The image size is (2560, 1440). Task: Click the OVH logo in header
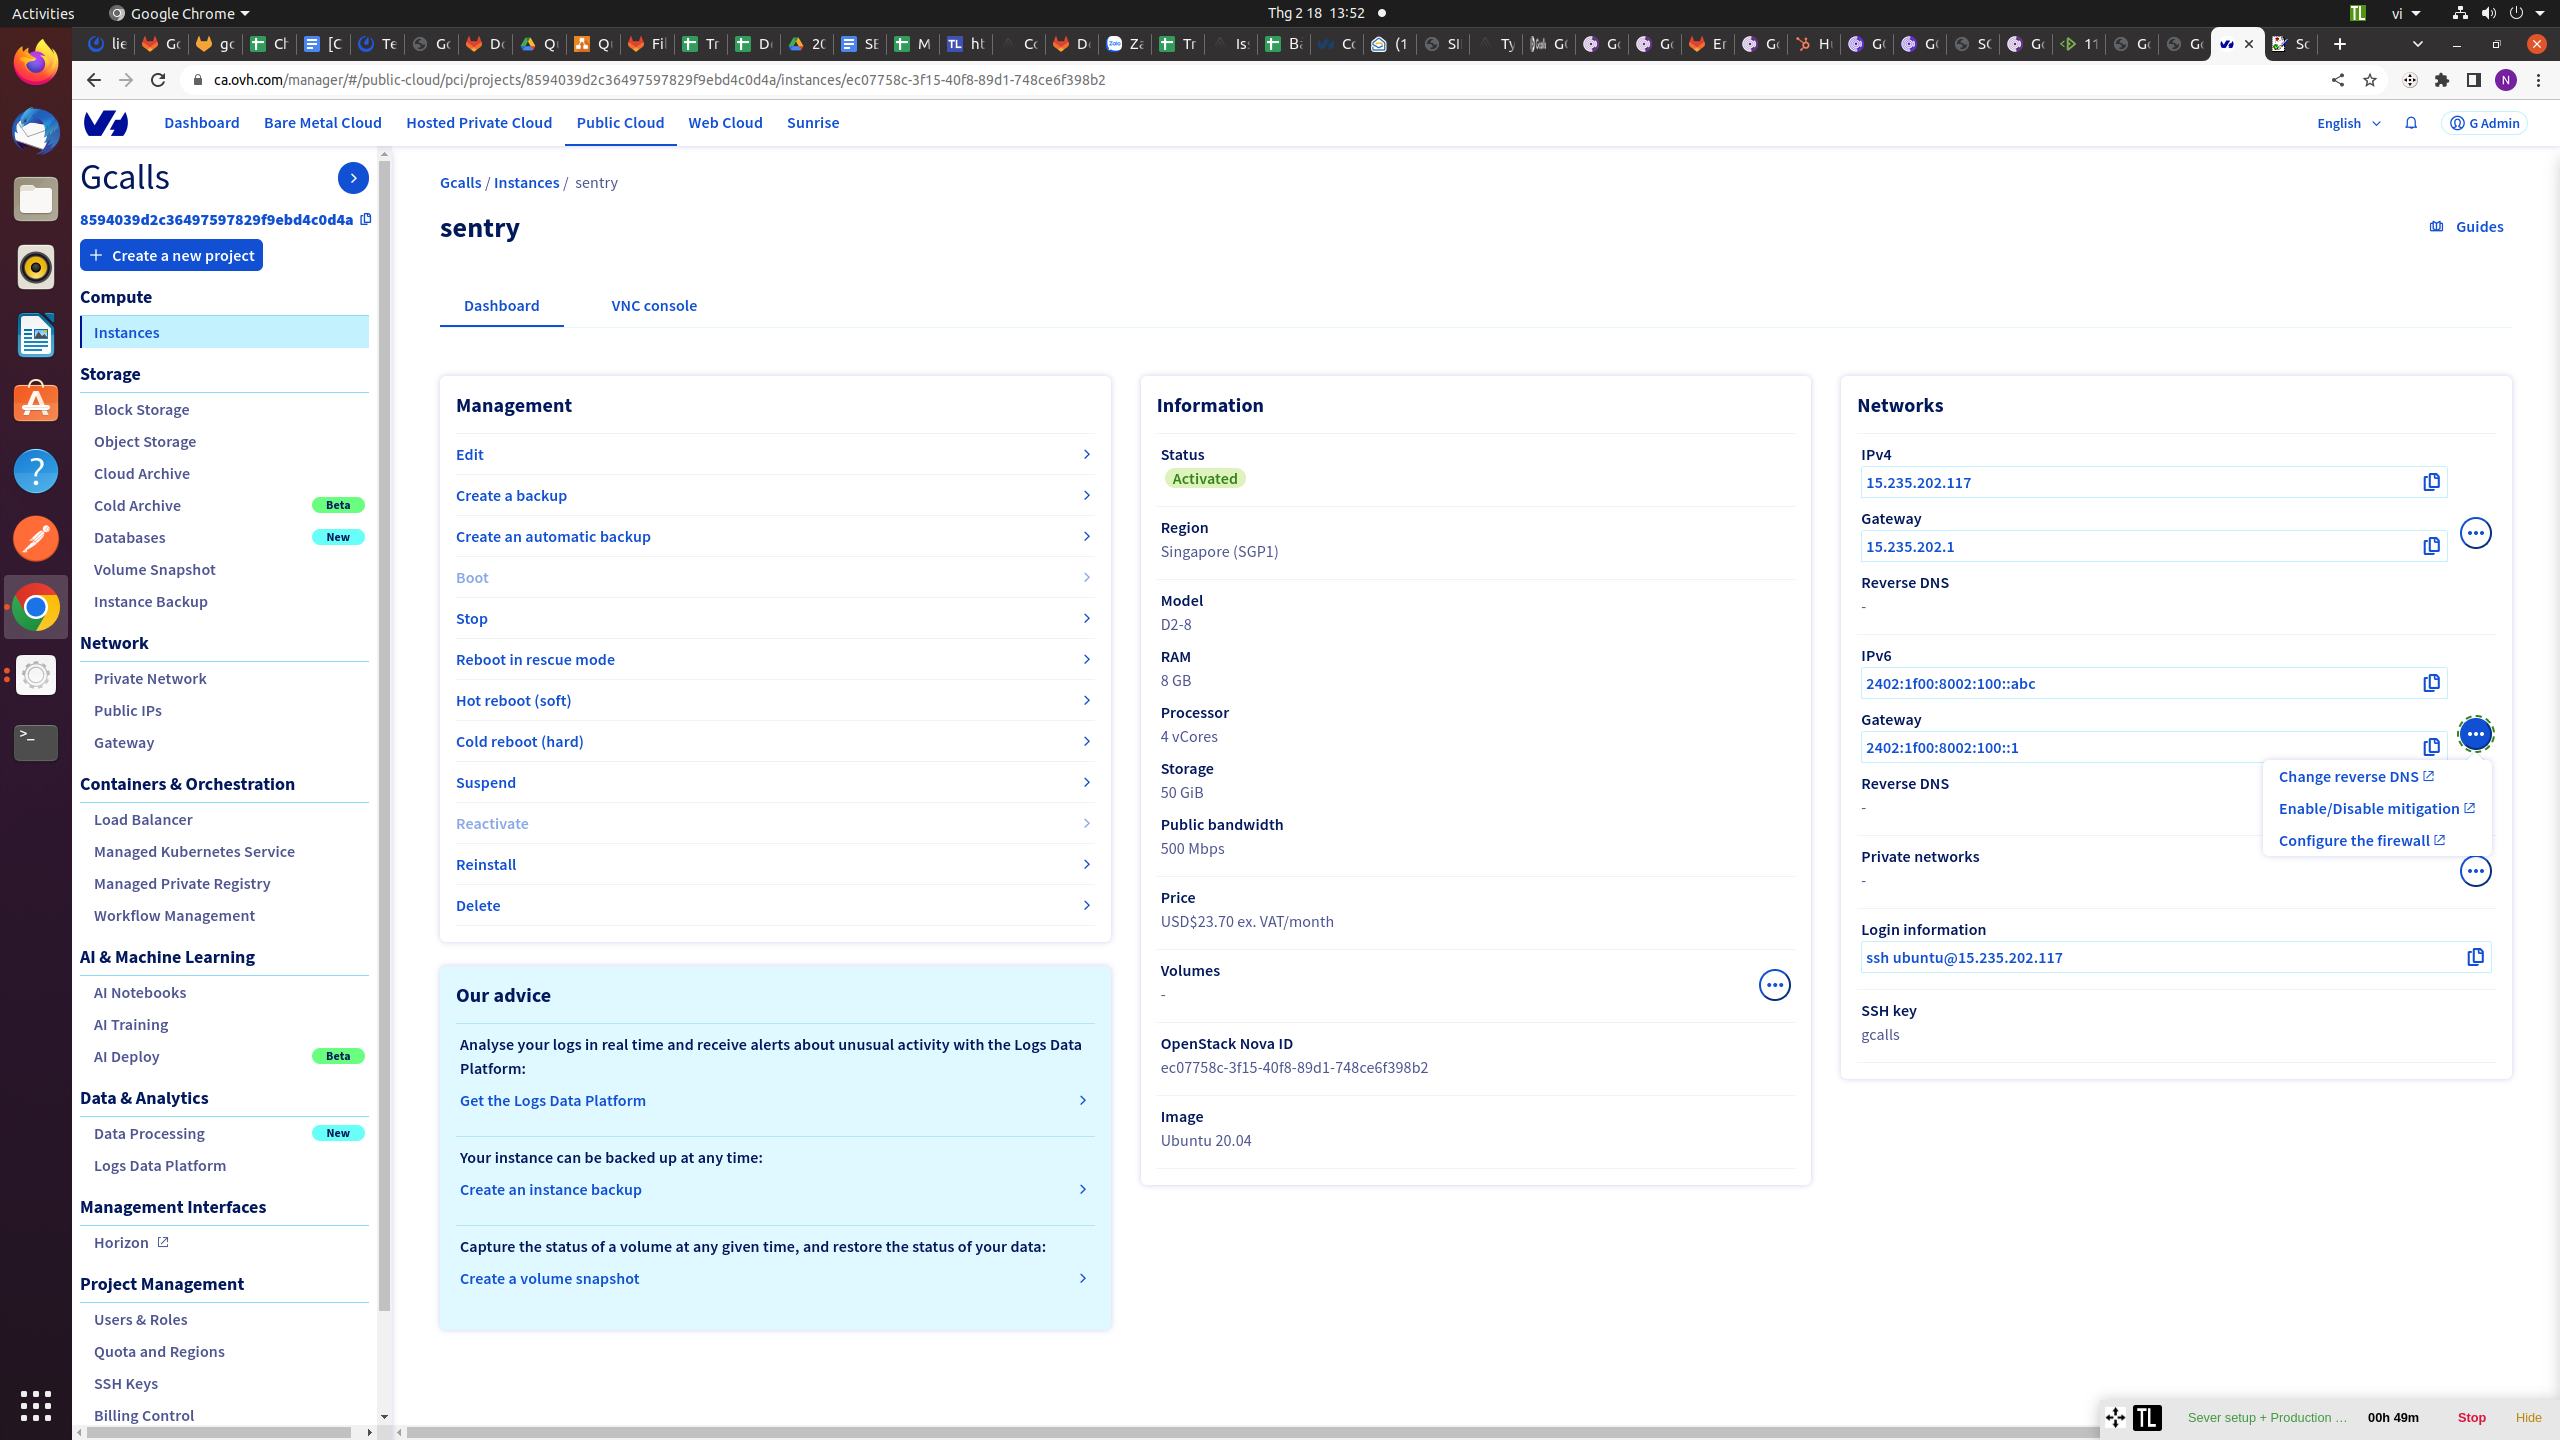point(106,123)
